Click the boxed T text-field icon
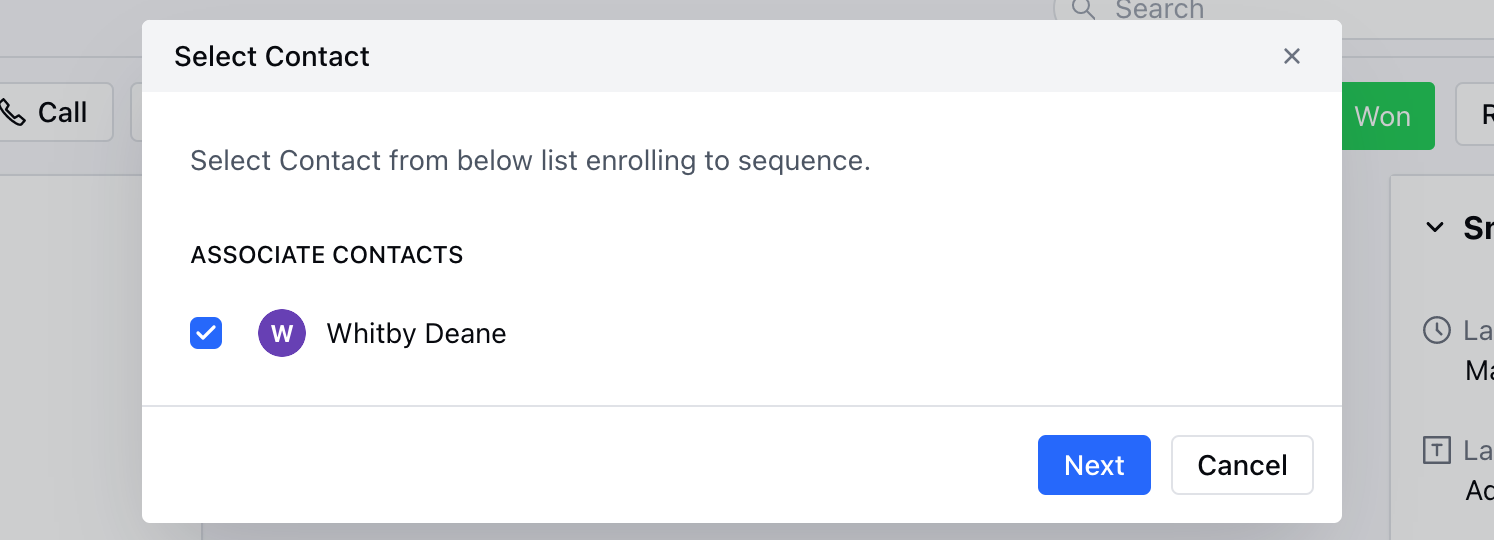The width and height of the screenshot is (1494, 540). click(1436, 451)
